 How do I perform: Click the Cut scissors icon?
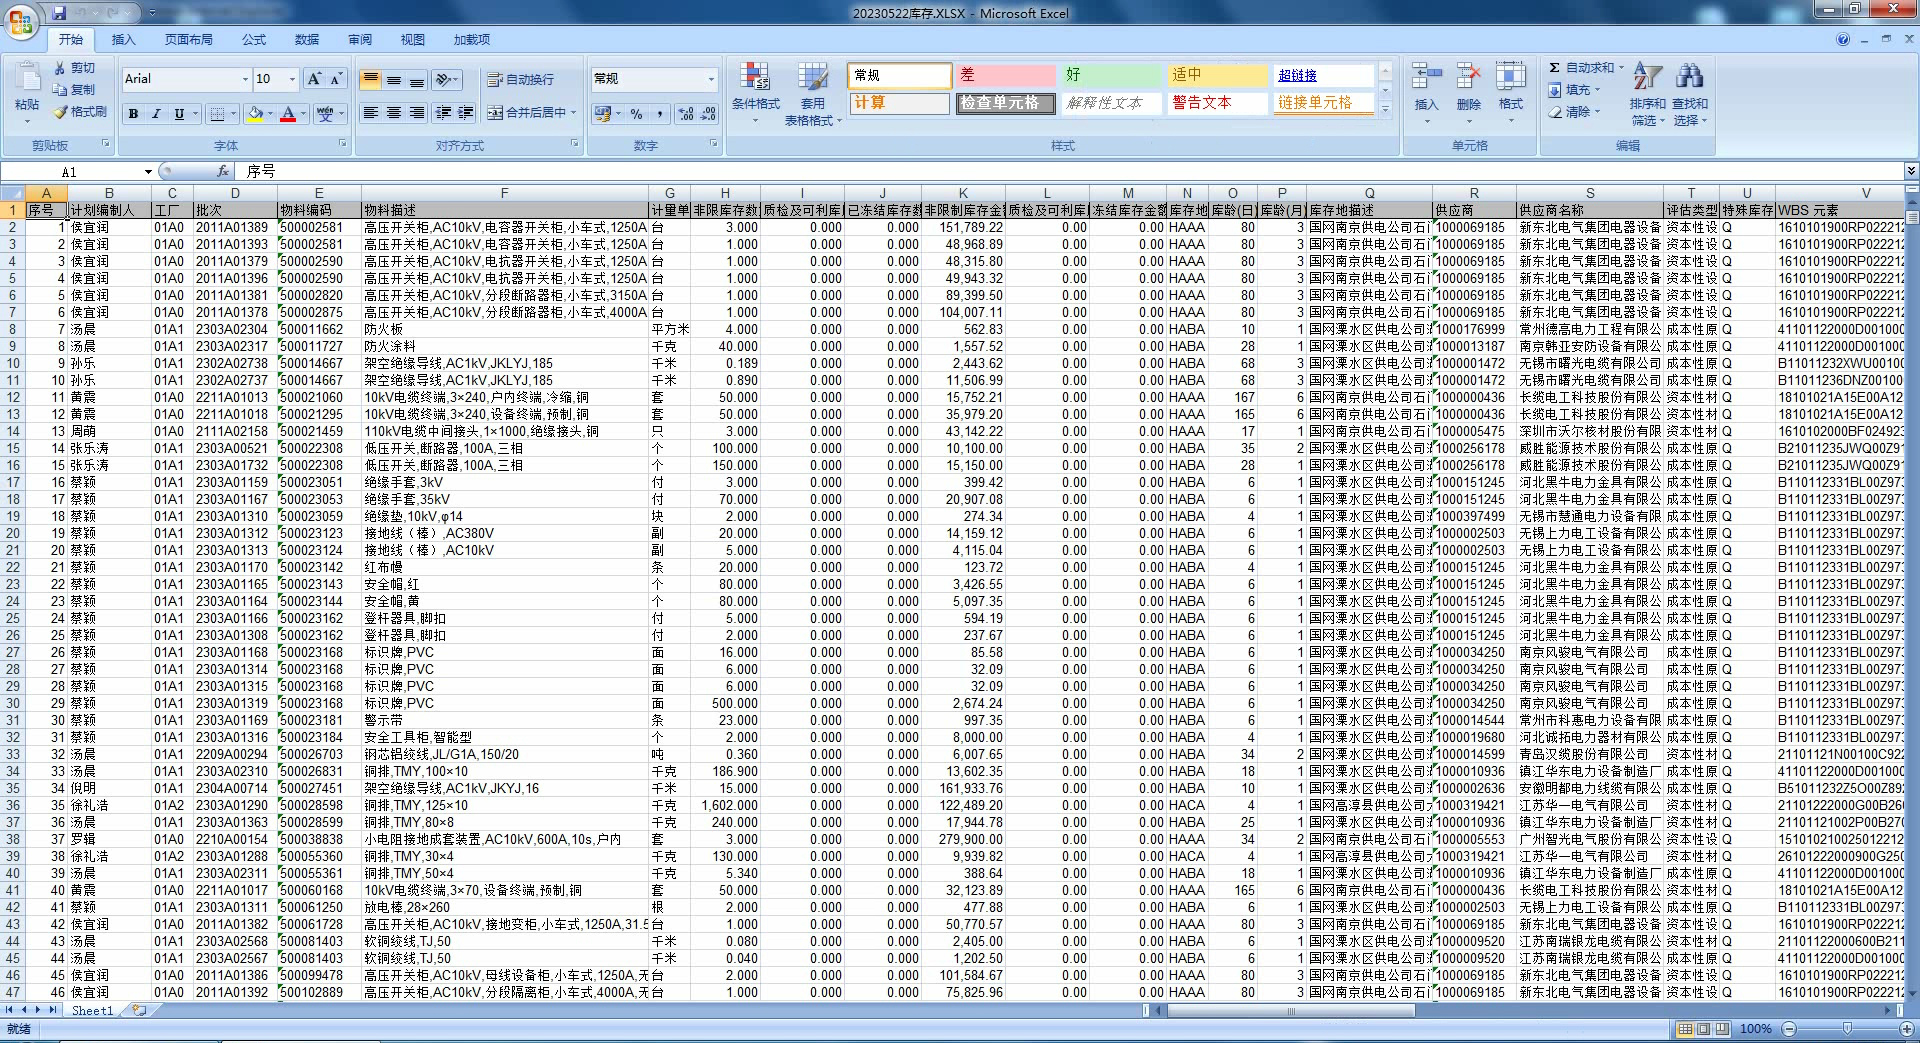pyautogui.click(x=61, y=68)
